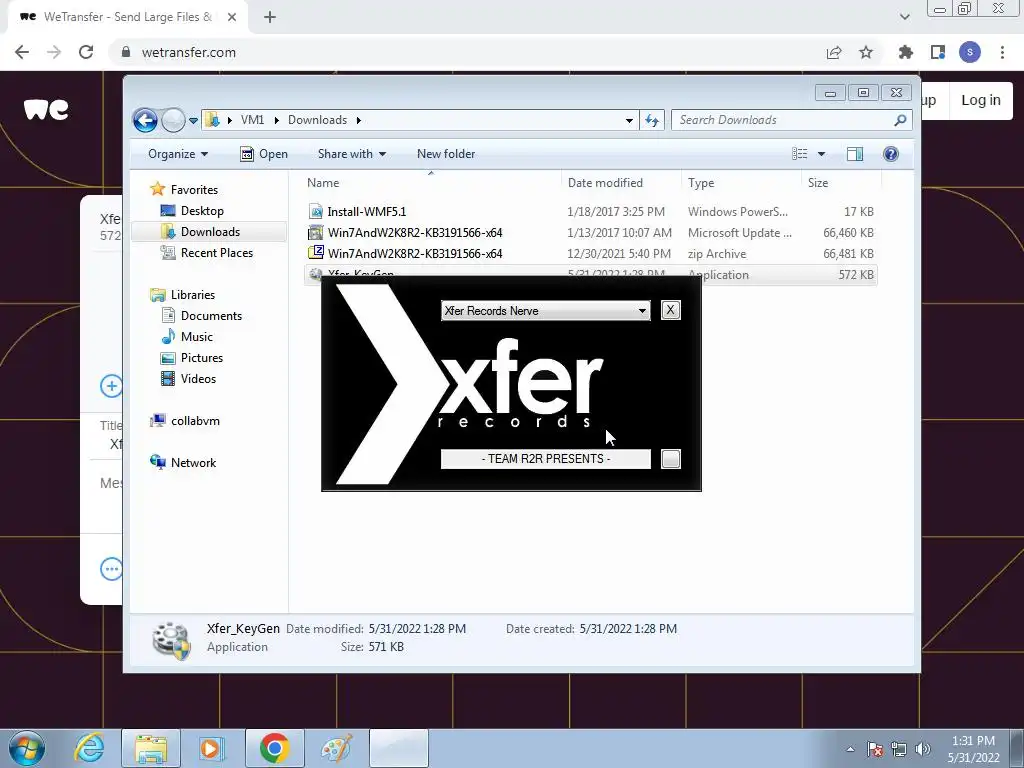Click Log in on WeTransfer
The width and height of the screenshot is (1024, 768).
981,100
